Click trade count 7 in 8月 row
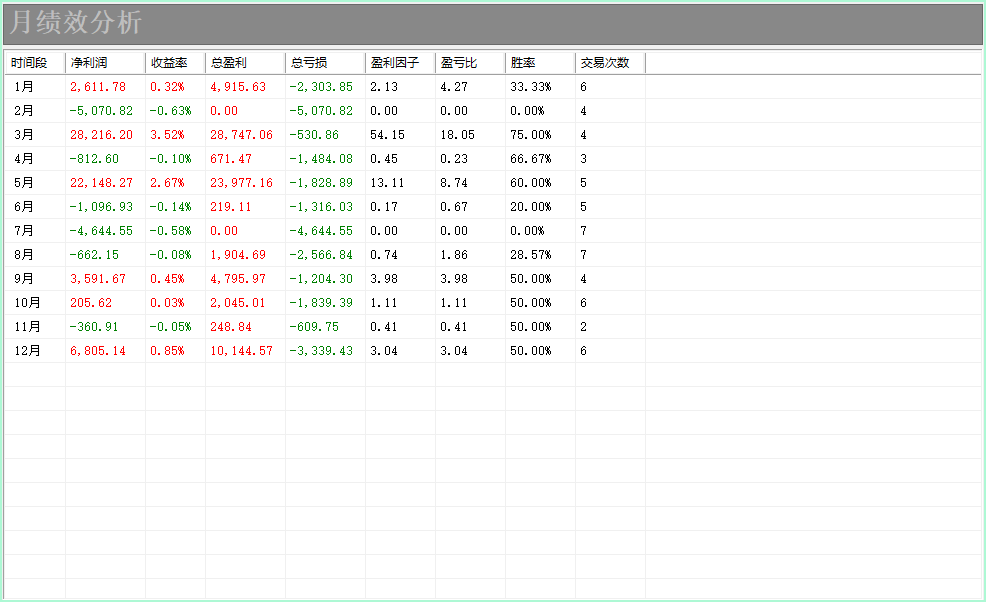Screen dimensions: 986x602 tap(584, 255)
